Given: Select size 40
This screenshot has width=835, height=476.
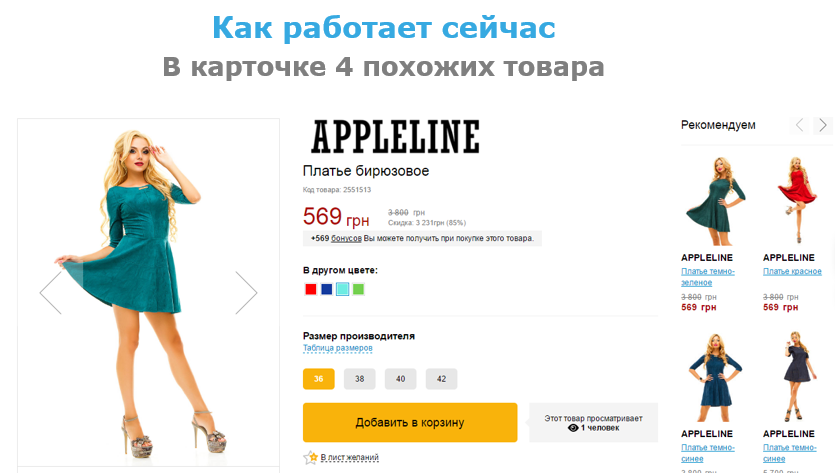Looking at the screenshot, I should 400,379.
